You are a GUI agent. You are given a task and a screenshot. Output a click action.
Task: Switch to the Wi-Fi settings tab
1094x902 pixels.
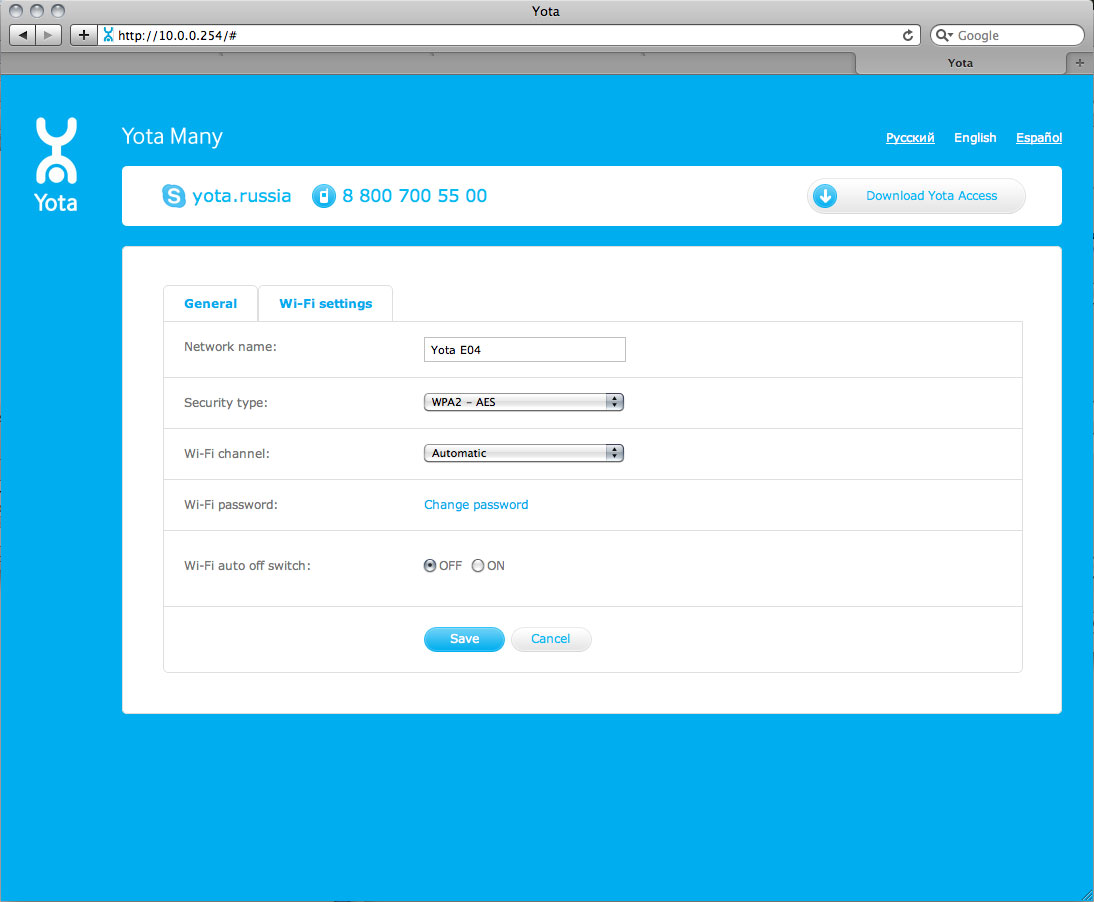(x=326, y=303)
